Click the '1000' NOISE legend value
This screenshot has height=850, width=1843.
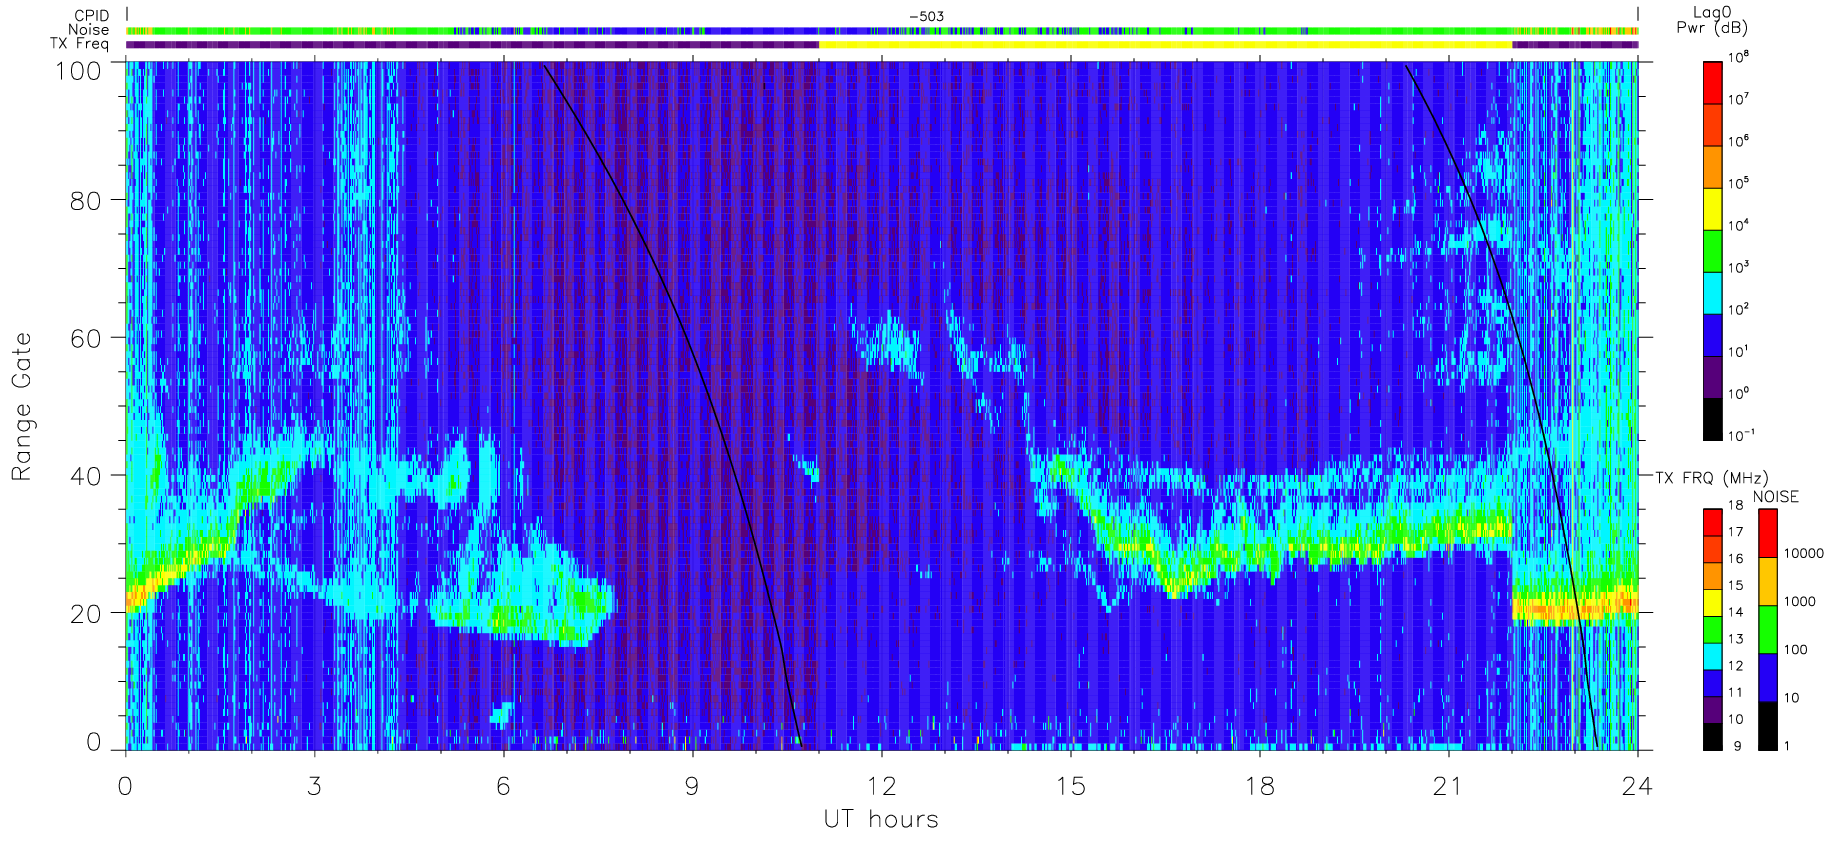pos(1800,601)
